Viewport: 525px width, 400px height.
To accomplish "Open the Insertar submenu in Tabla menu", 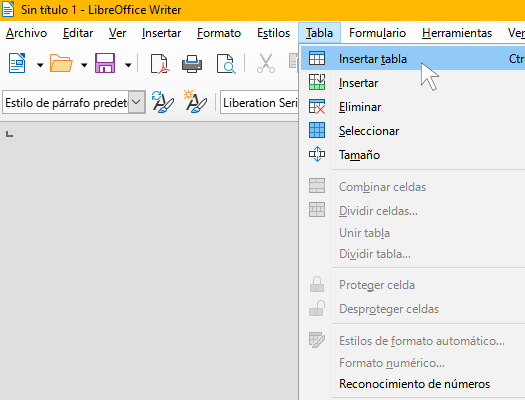I will point(413,83).
